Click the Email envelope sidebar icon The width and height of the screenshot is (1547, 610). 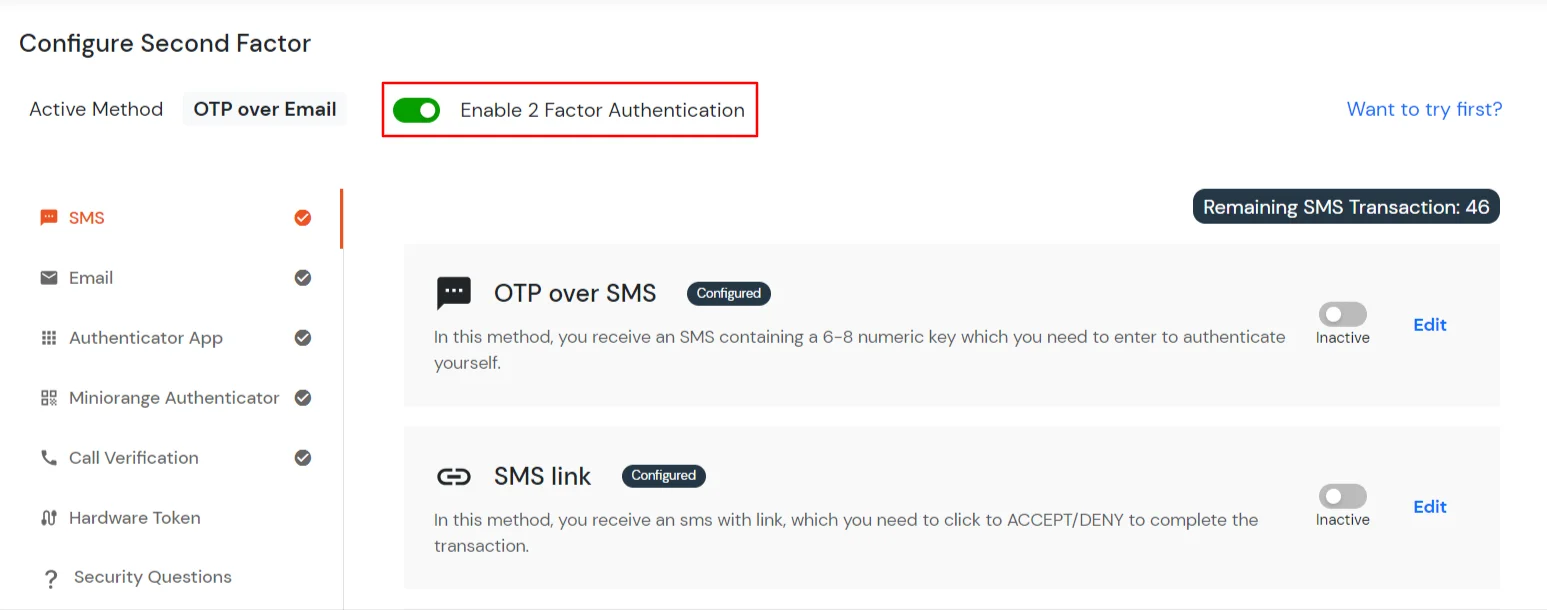point(48,278)
